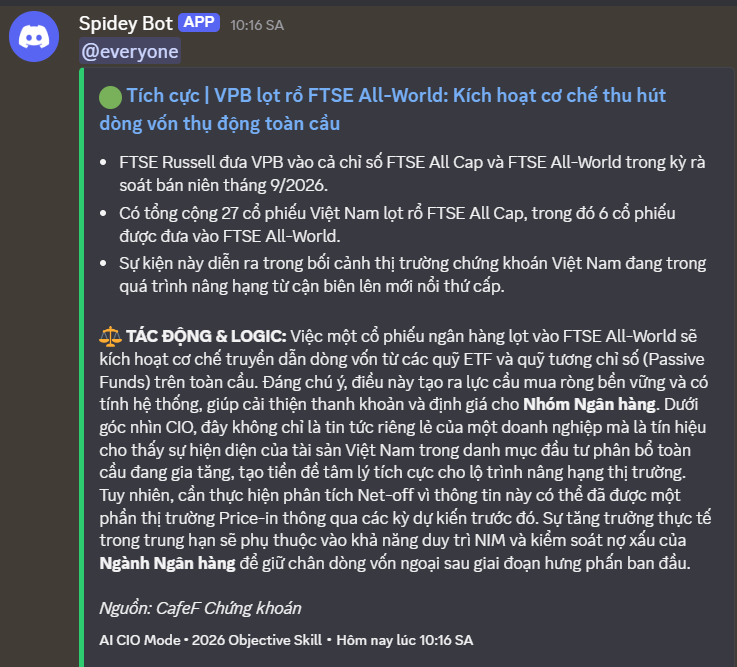737x667 pixels.
Task: Click the balance scales emoji
Action: click(110, 337)
